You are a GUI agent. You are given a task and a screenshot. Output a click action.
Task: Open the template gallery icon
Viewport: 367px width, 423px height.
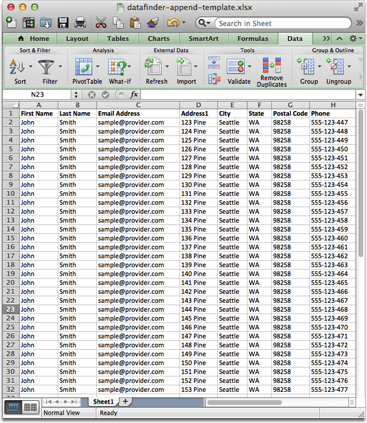[28, 23]
